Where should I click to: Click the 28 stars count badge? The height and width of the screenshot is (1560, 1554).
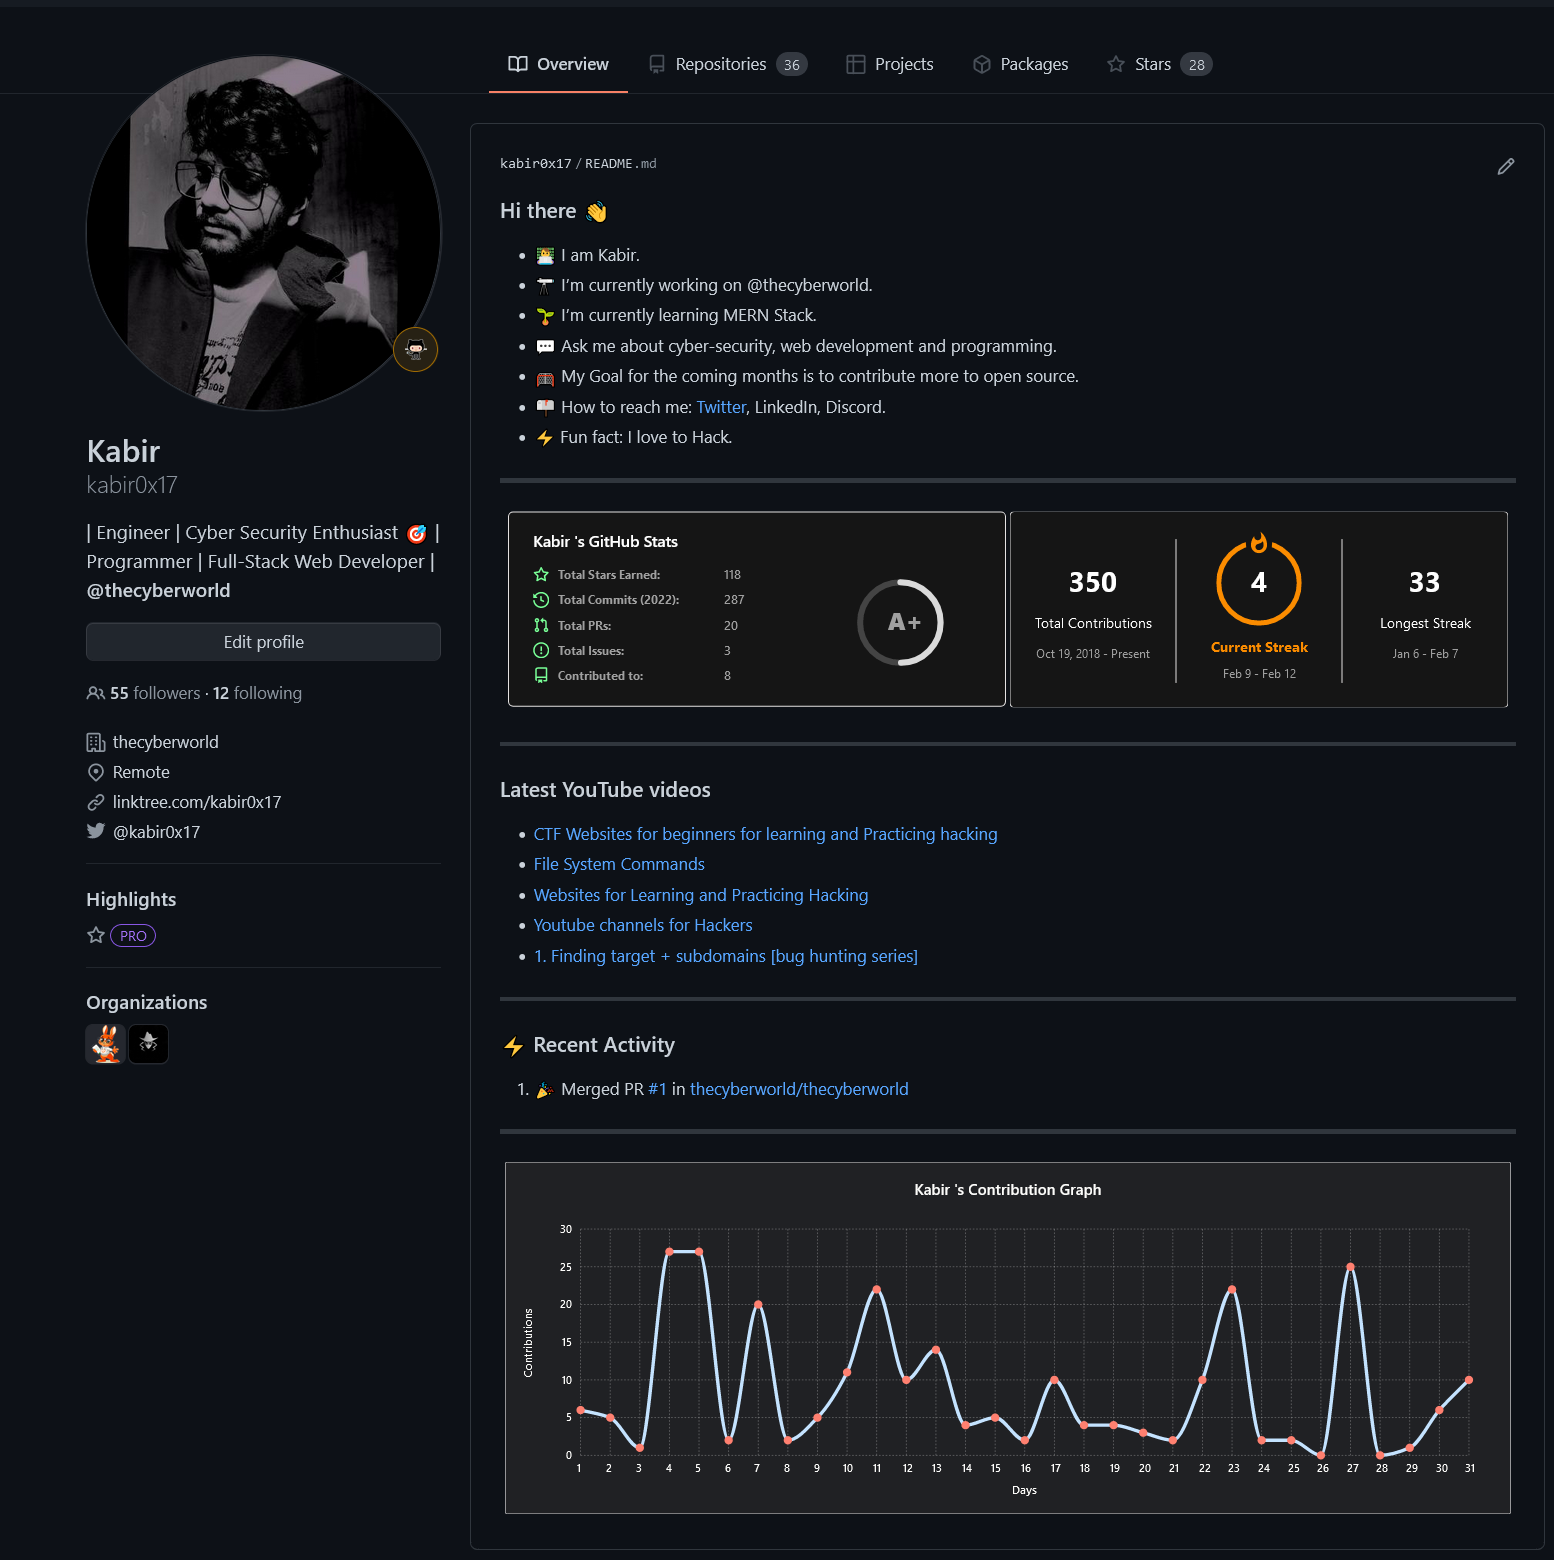pyautogui.click(x=1197, y=64)
